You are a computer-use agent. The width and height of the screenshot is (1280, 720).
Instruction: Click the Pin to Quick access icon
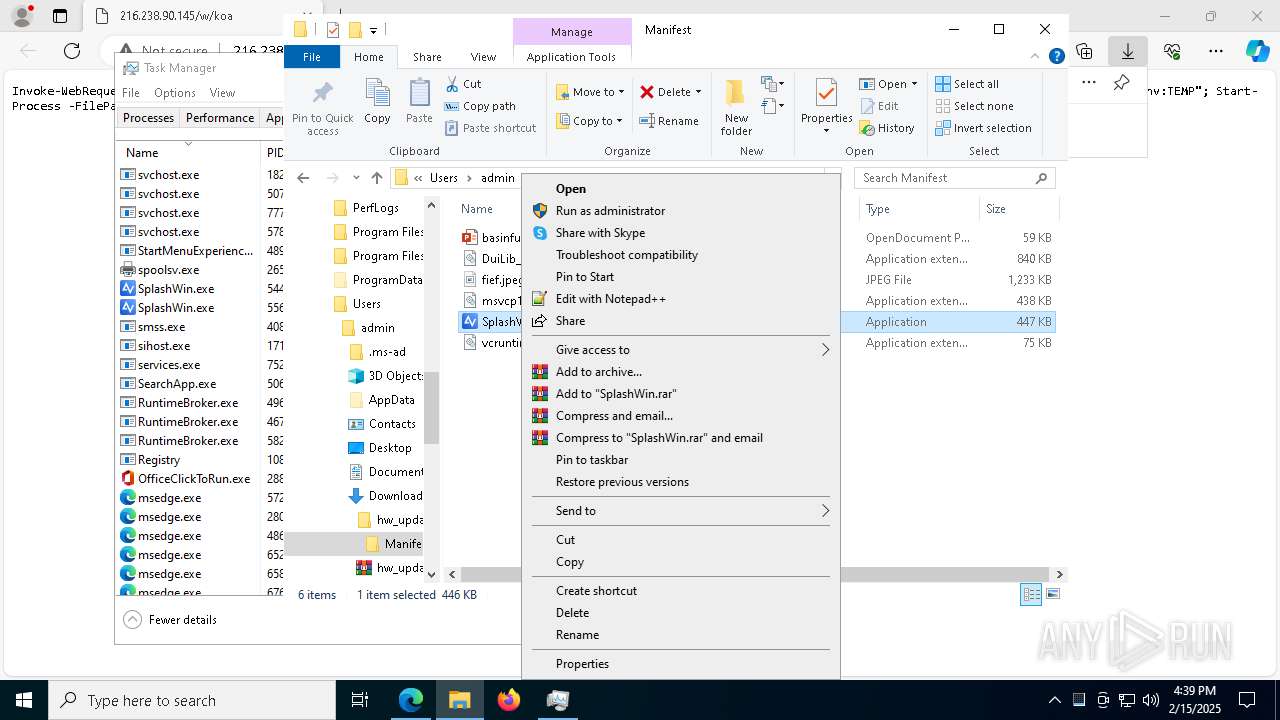tap(322, 93)
